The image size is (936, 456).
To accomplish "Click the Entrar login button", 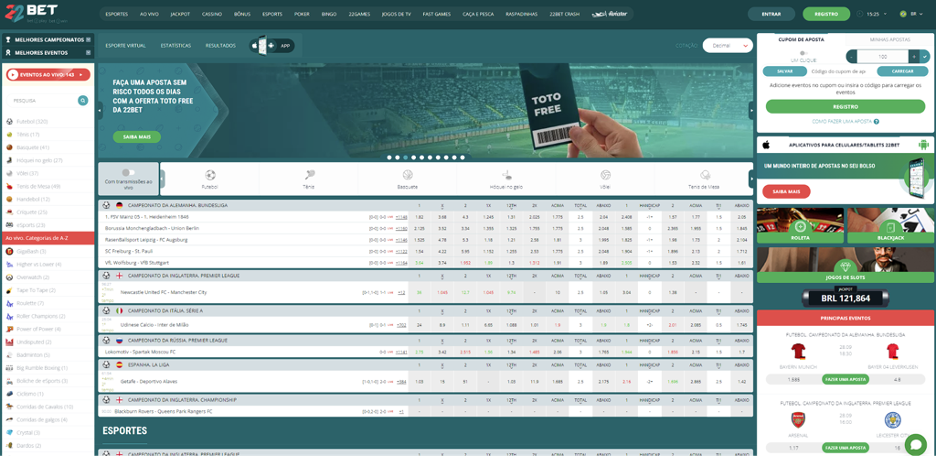I will pos(771,14).
